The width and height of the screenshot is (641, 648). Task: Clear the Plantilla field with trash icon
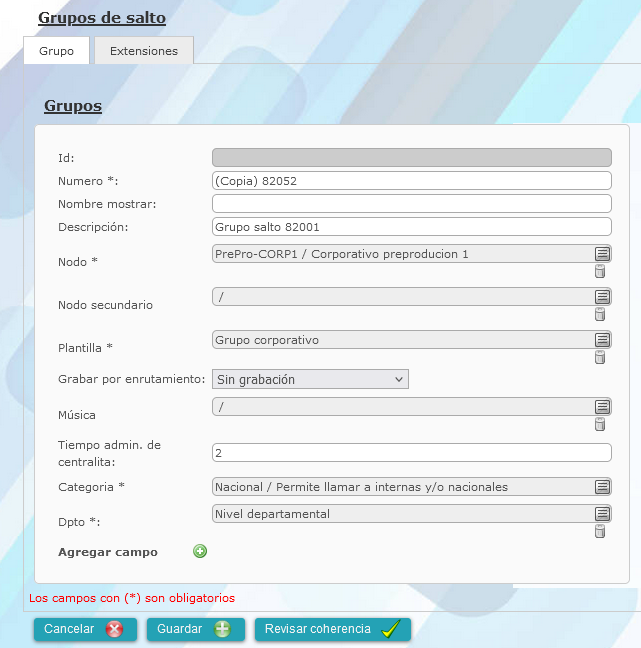[600, 357]
